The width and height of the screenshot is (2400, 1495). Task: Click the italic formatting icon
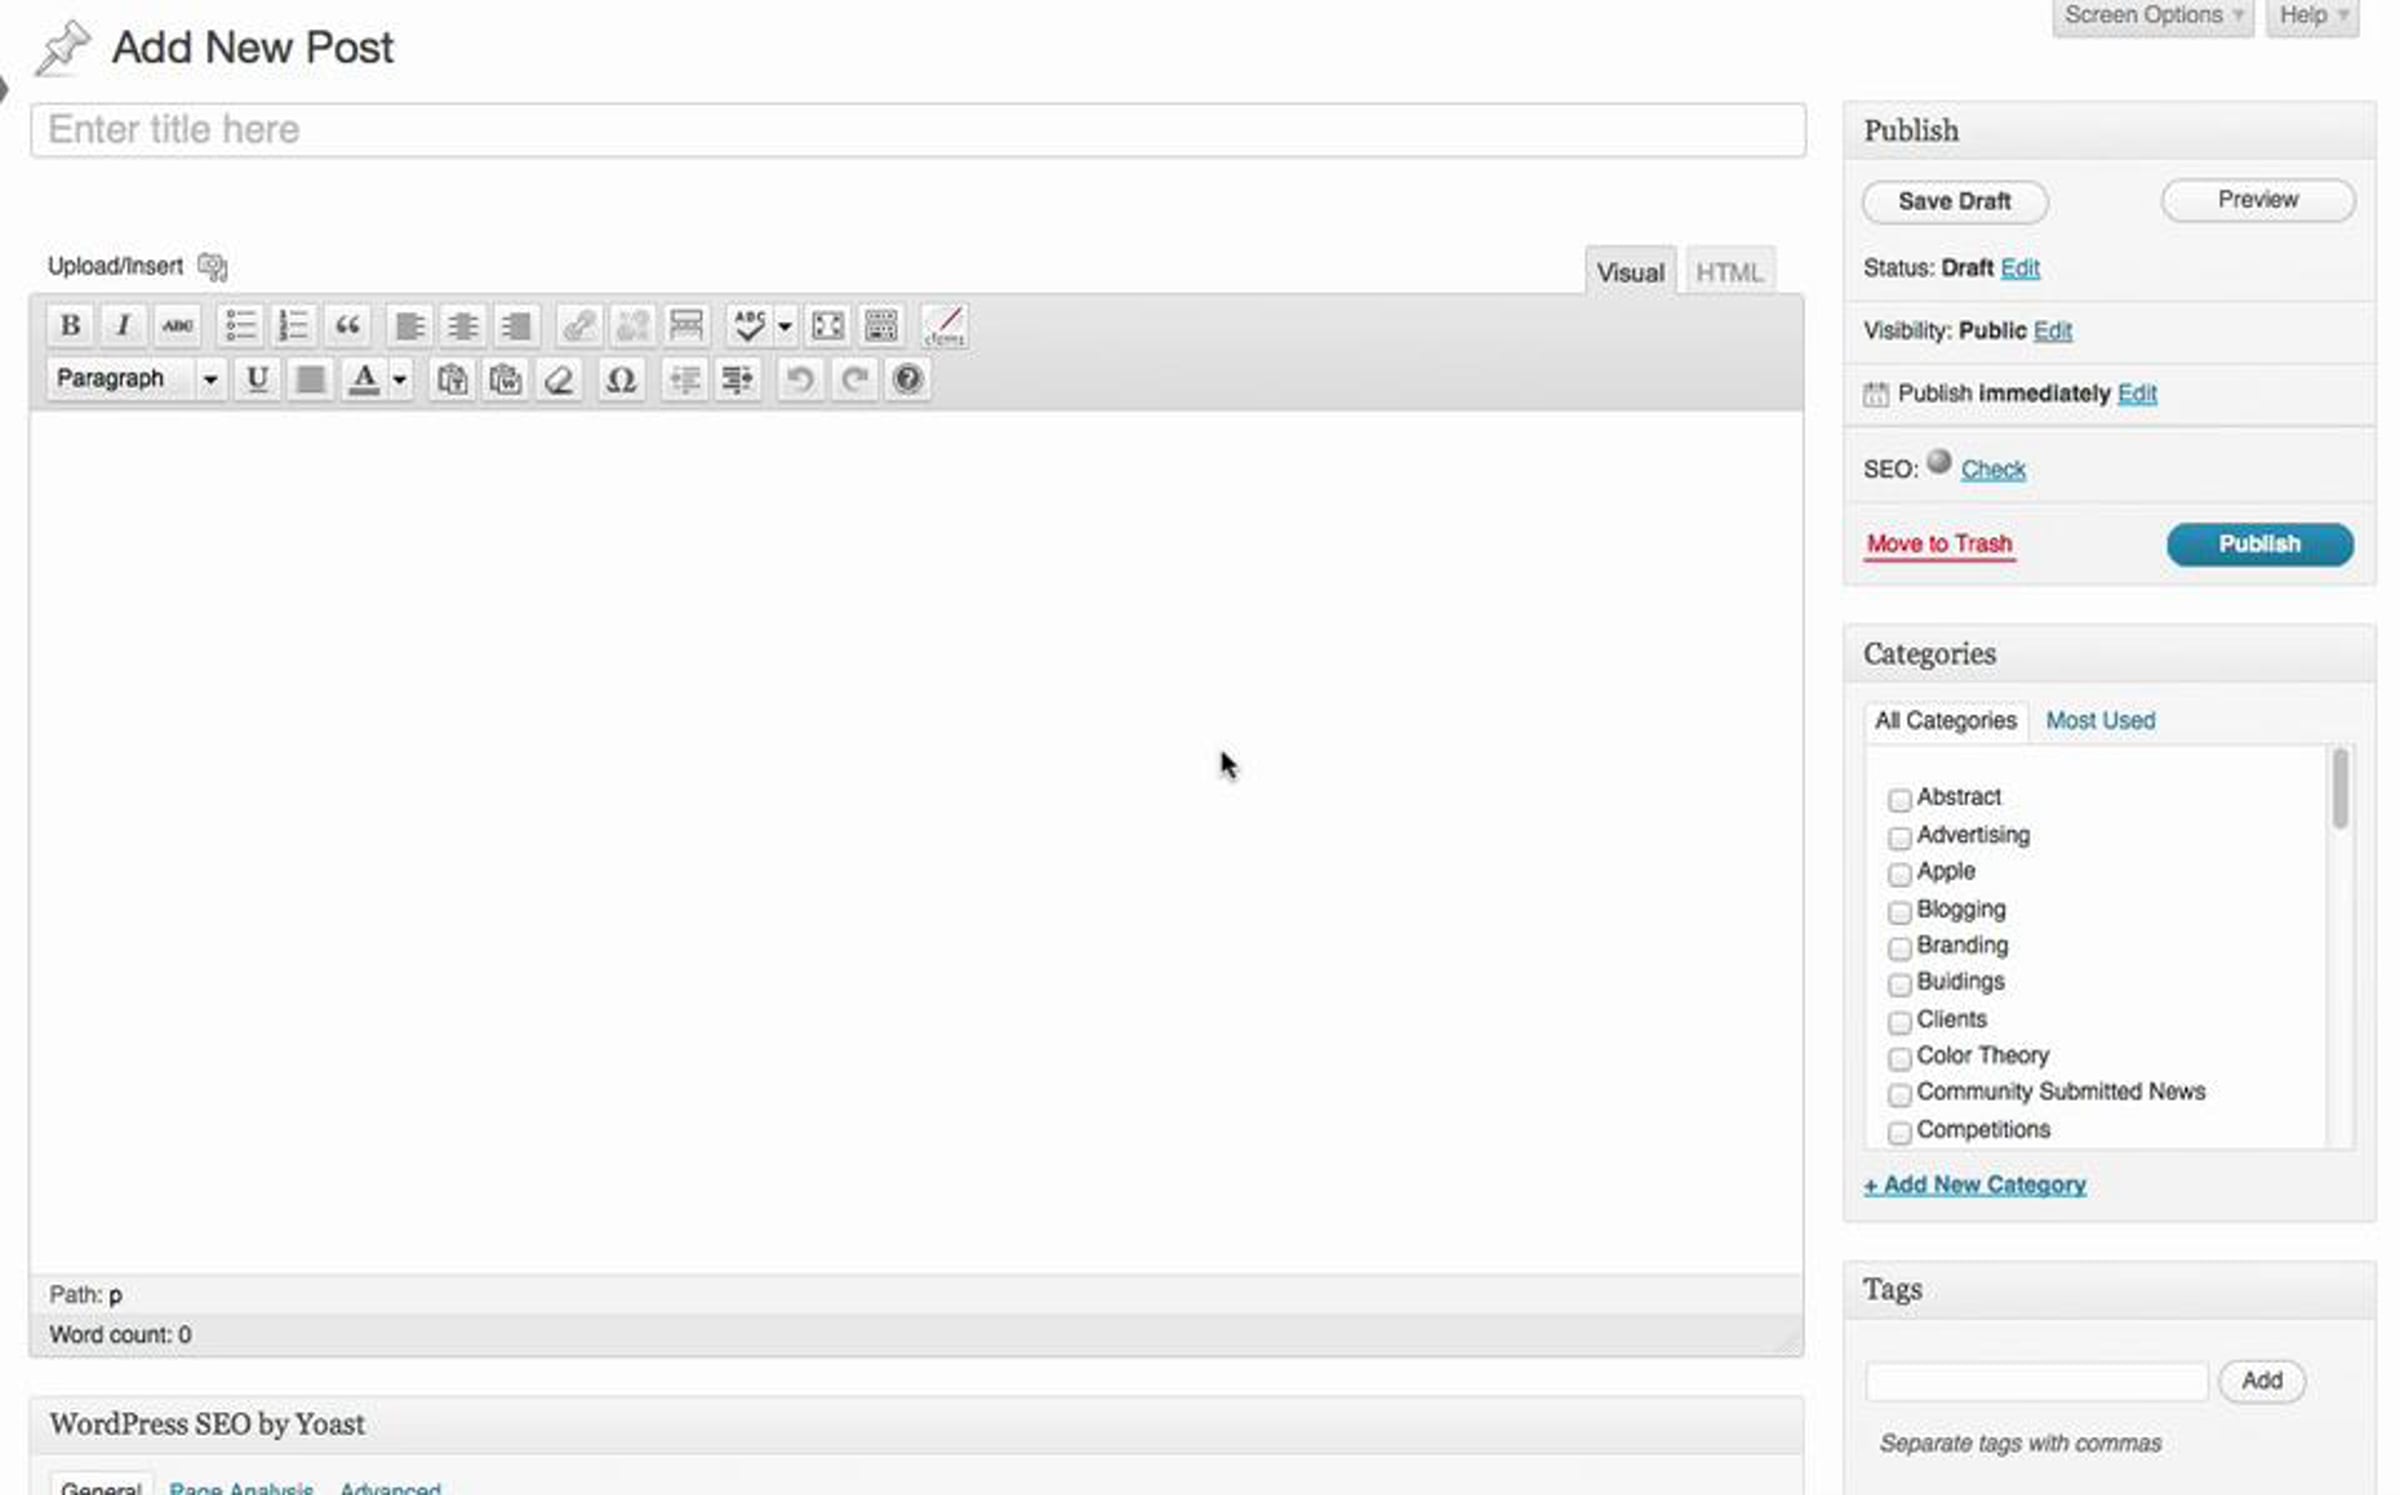click(x=123, y=325)
